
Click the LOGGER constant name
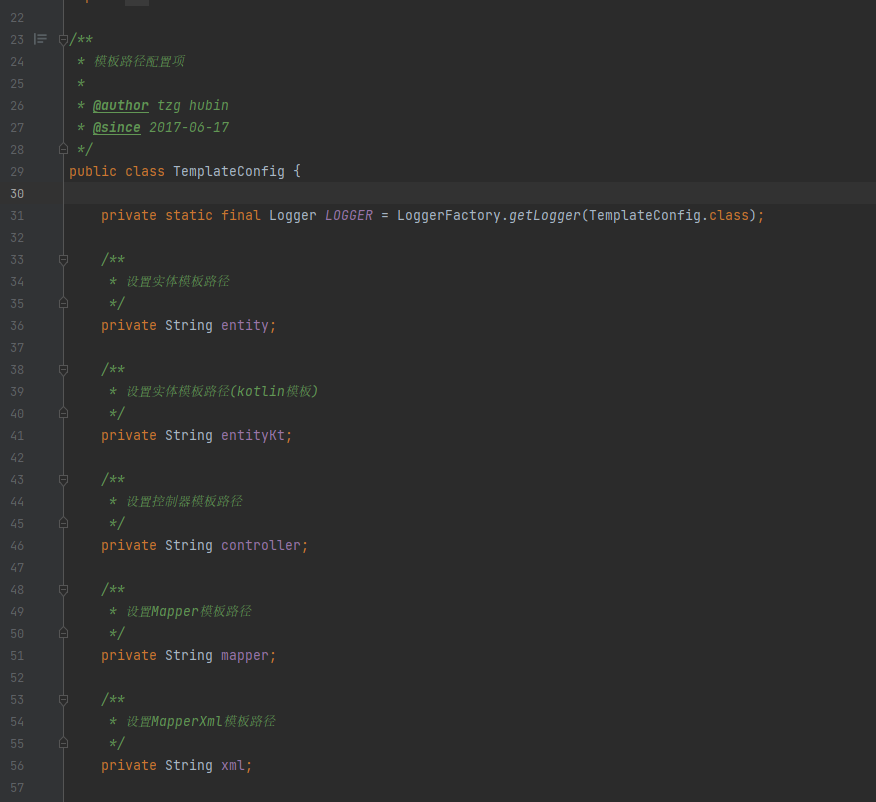pos(348,215)
